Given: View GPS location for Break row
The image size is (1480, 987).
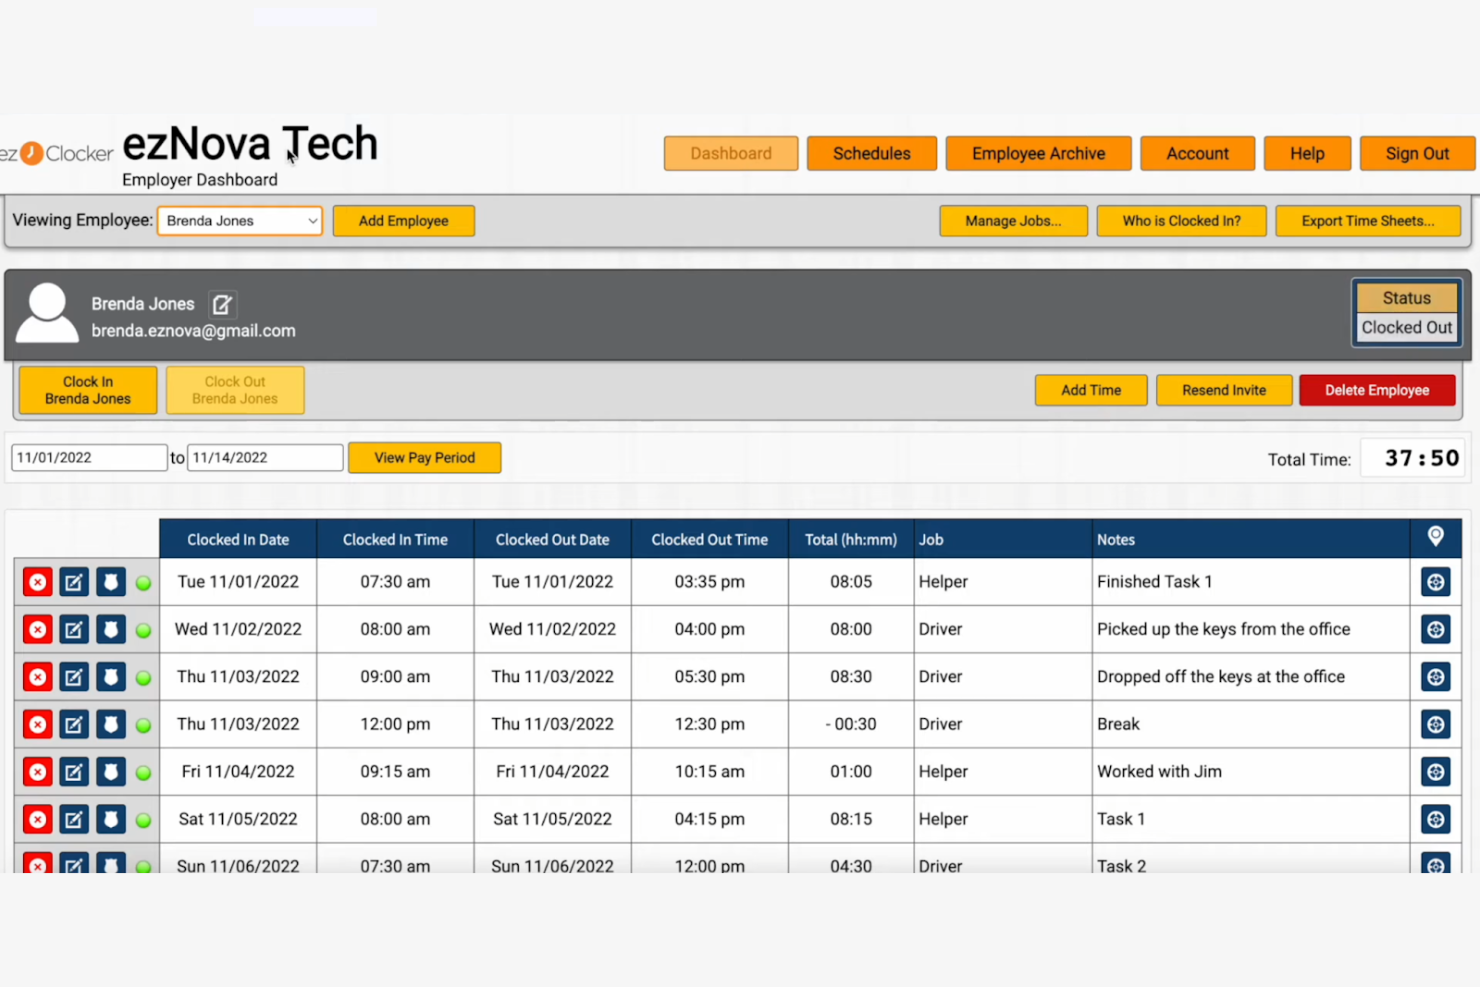Looking at the screenshot, I should pyautogui.click(x=1436, y=724).
